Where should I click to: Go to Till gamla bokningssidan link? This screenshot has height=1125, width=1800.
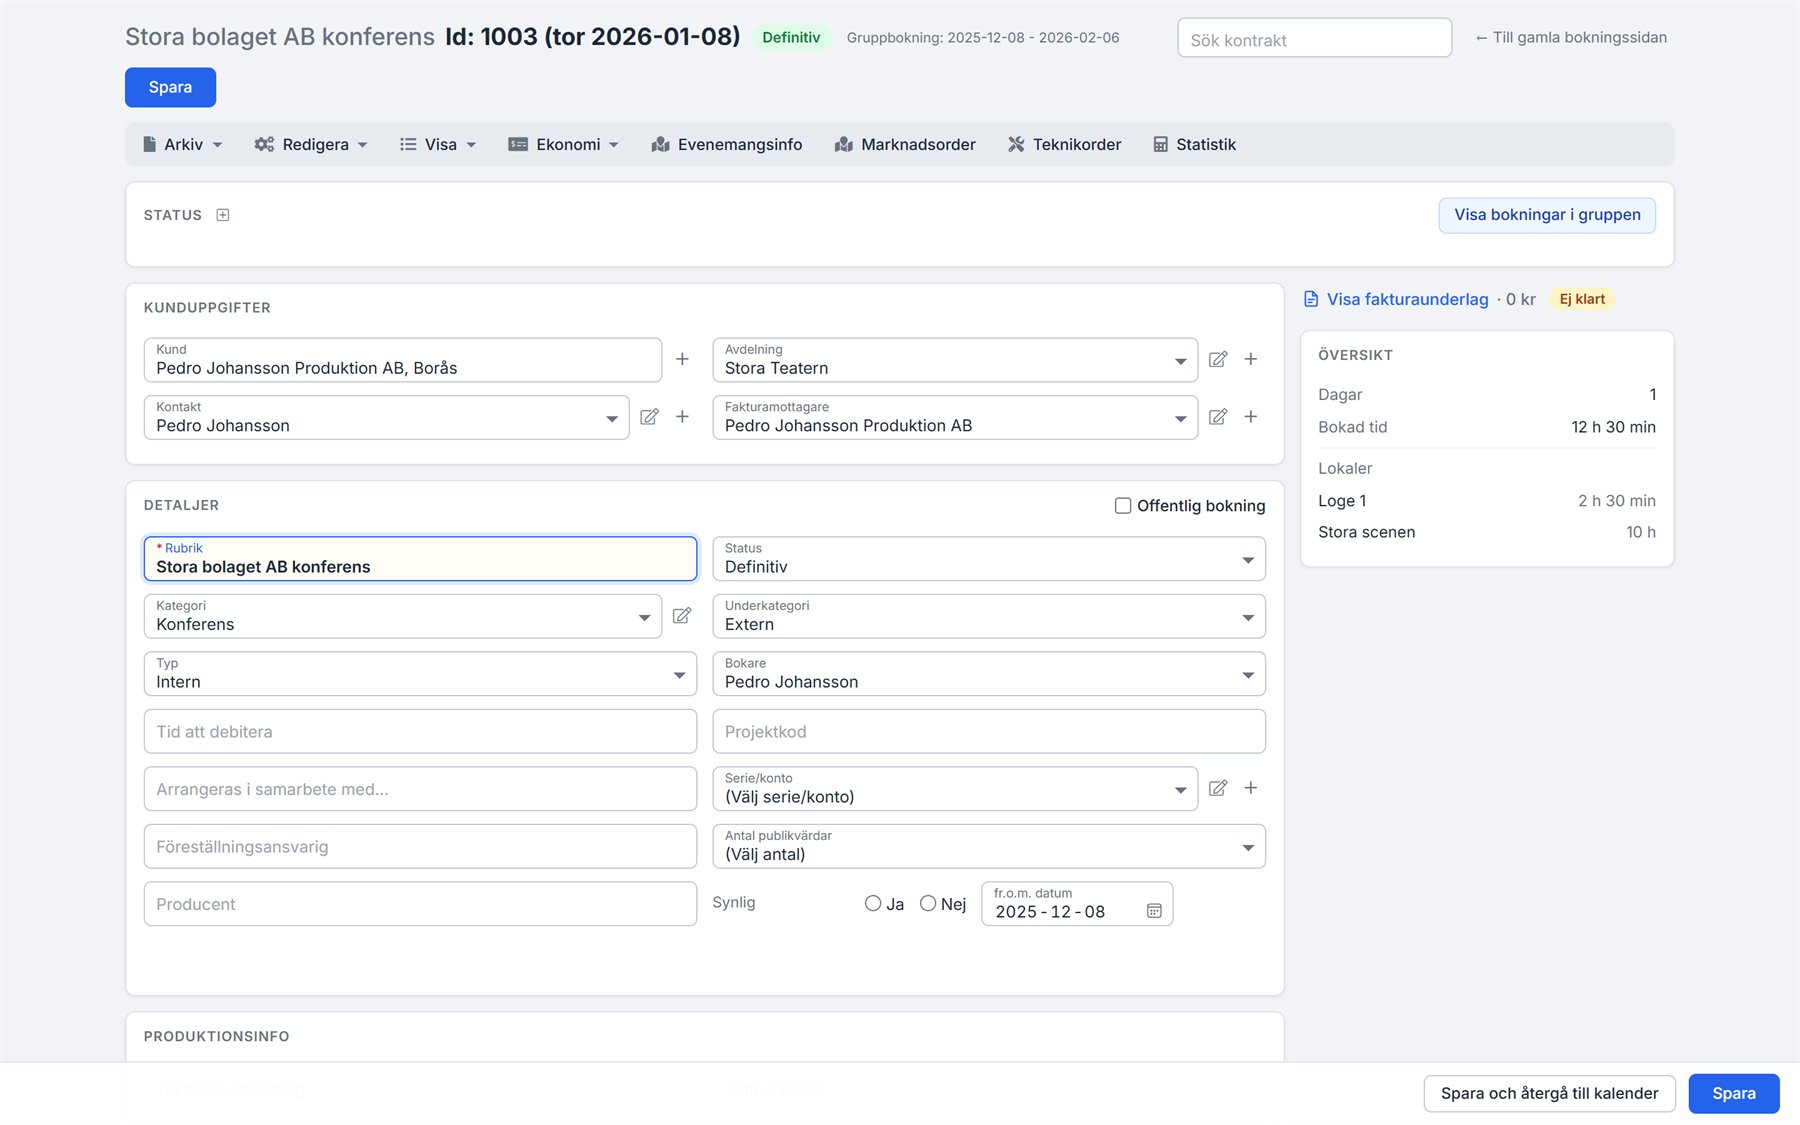click(1571, 38)
